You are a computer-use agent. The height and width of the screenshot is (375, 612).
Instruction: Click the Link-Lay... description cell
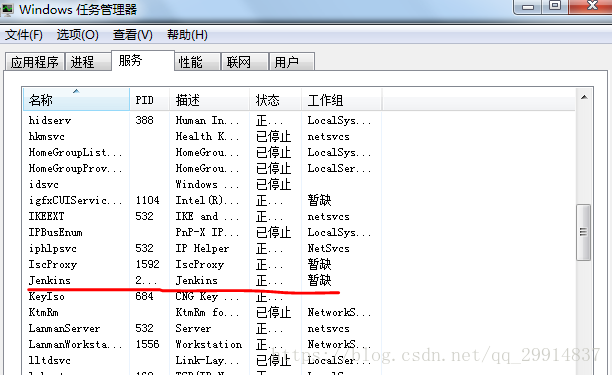(x=207, y=360)
